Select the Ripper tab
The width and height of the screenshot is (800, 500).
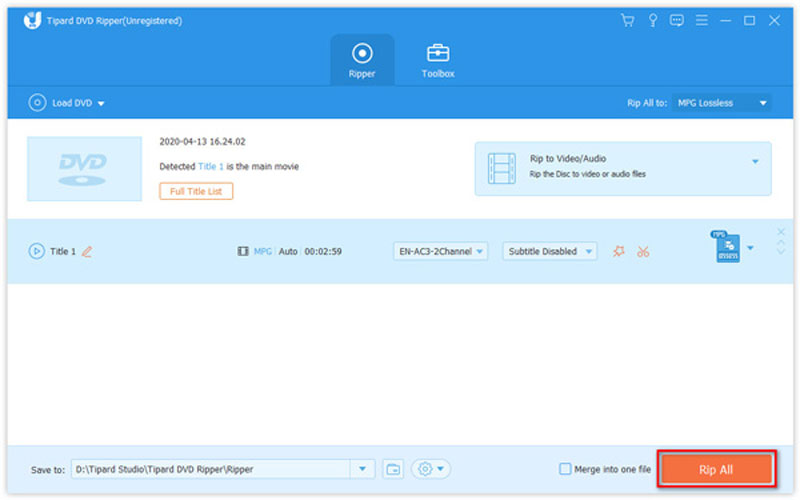(362, 59)
